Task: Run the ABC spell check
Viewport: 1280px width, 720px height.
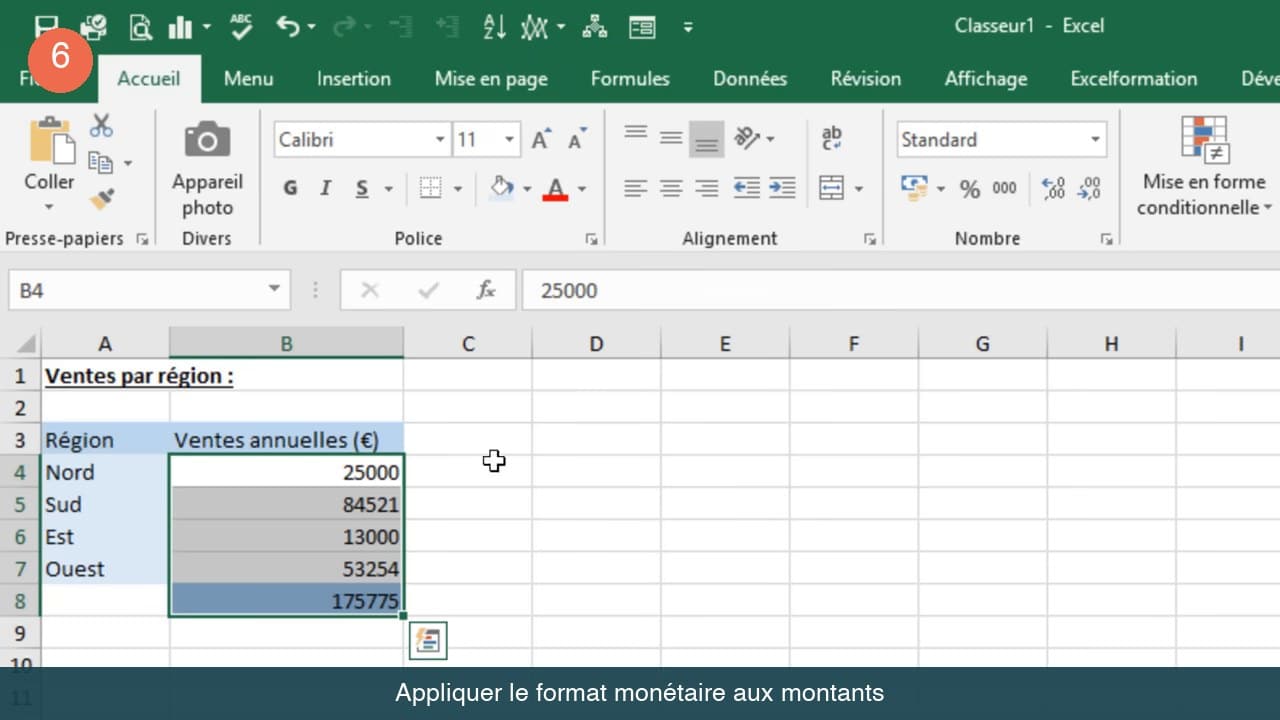Action: [x=241, y=26]
